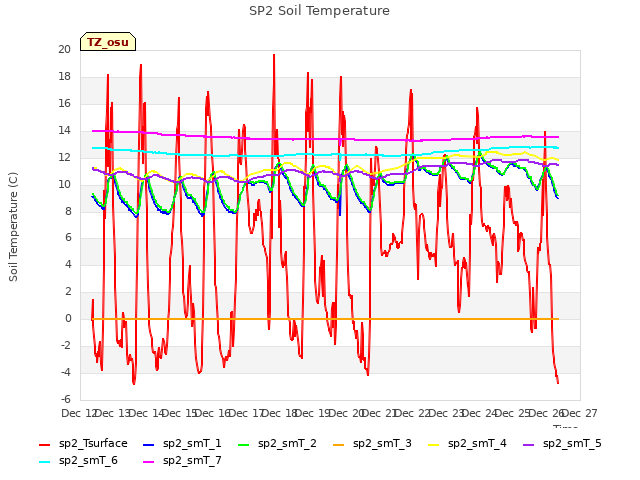This screenshot has height=480, width=640.
Task: Click the 10 y-axis tick label
Action: click(x=64, y=184)
